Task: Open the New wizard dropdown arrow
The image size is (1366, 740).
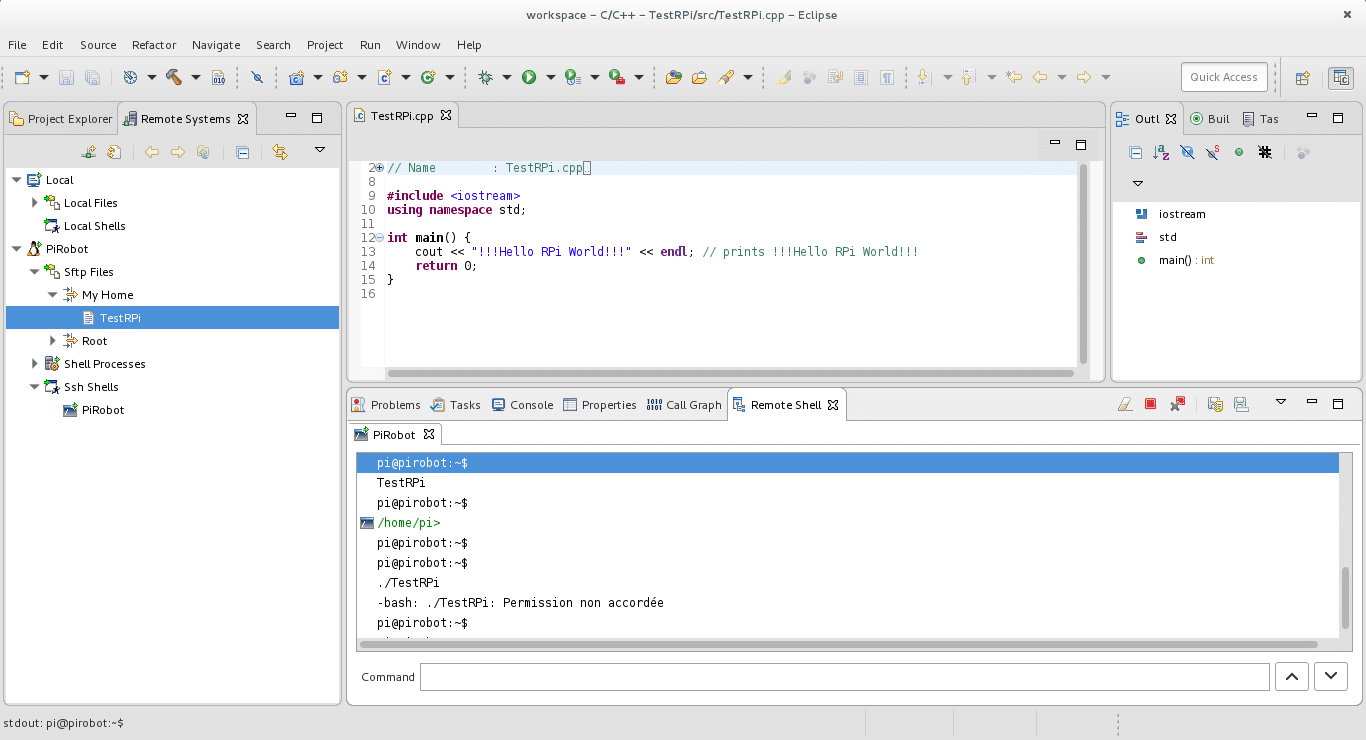Action: 44,77
